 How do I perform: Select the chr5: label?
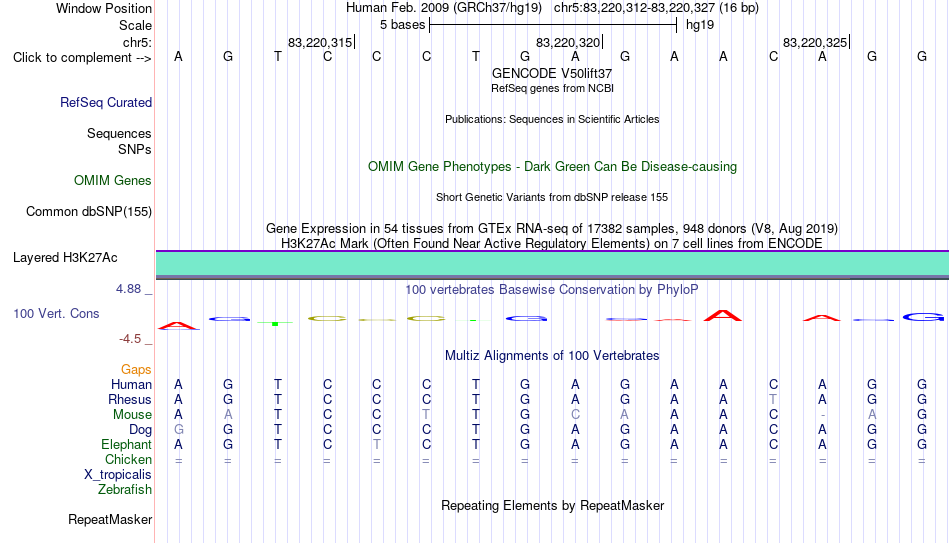click(x=137, y=42)
